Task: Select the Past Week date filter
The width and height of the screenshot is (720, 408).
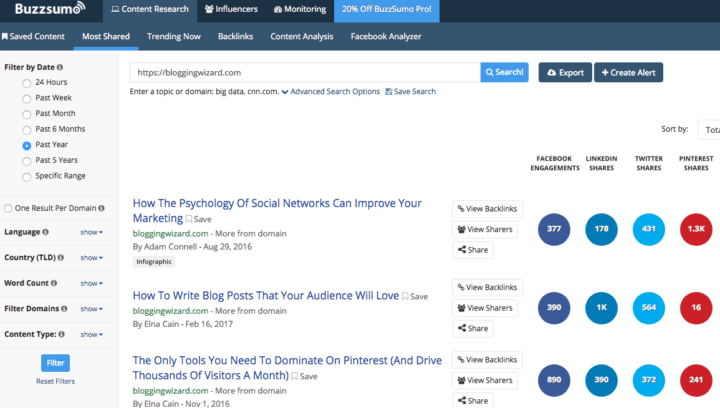Action: coord(27,99)
